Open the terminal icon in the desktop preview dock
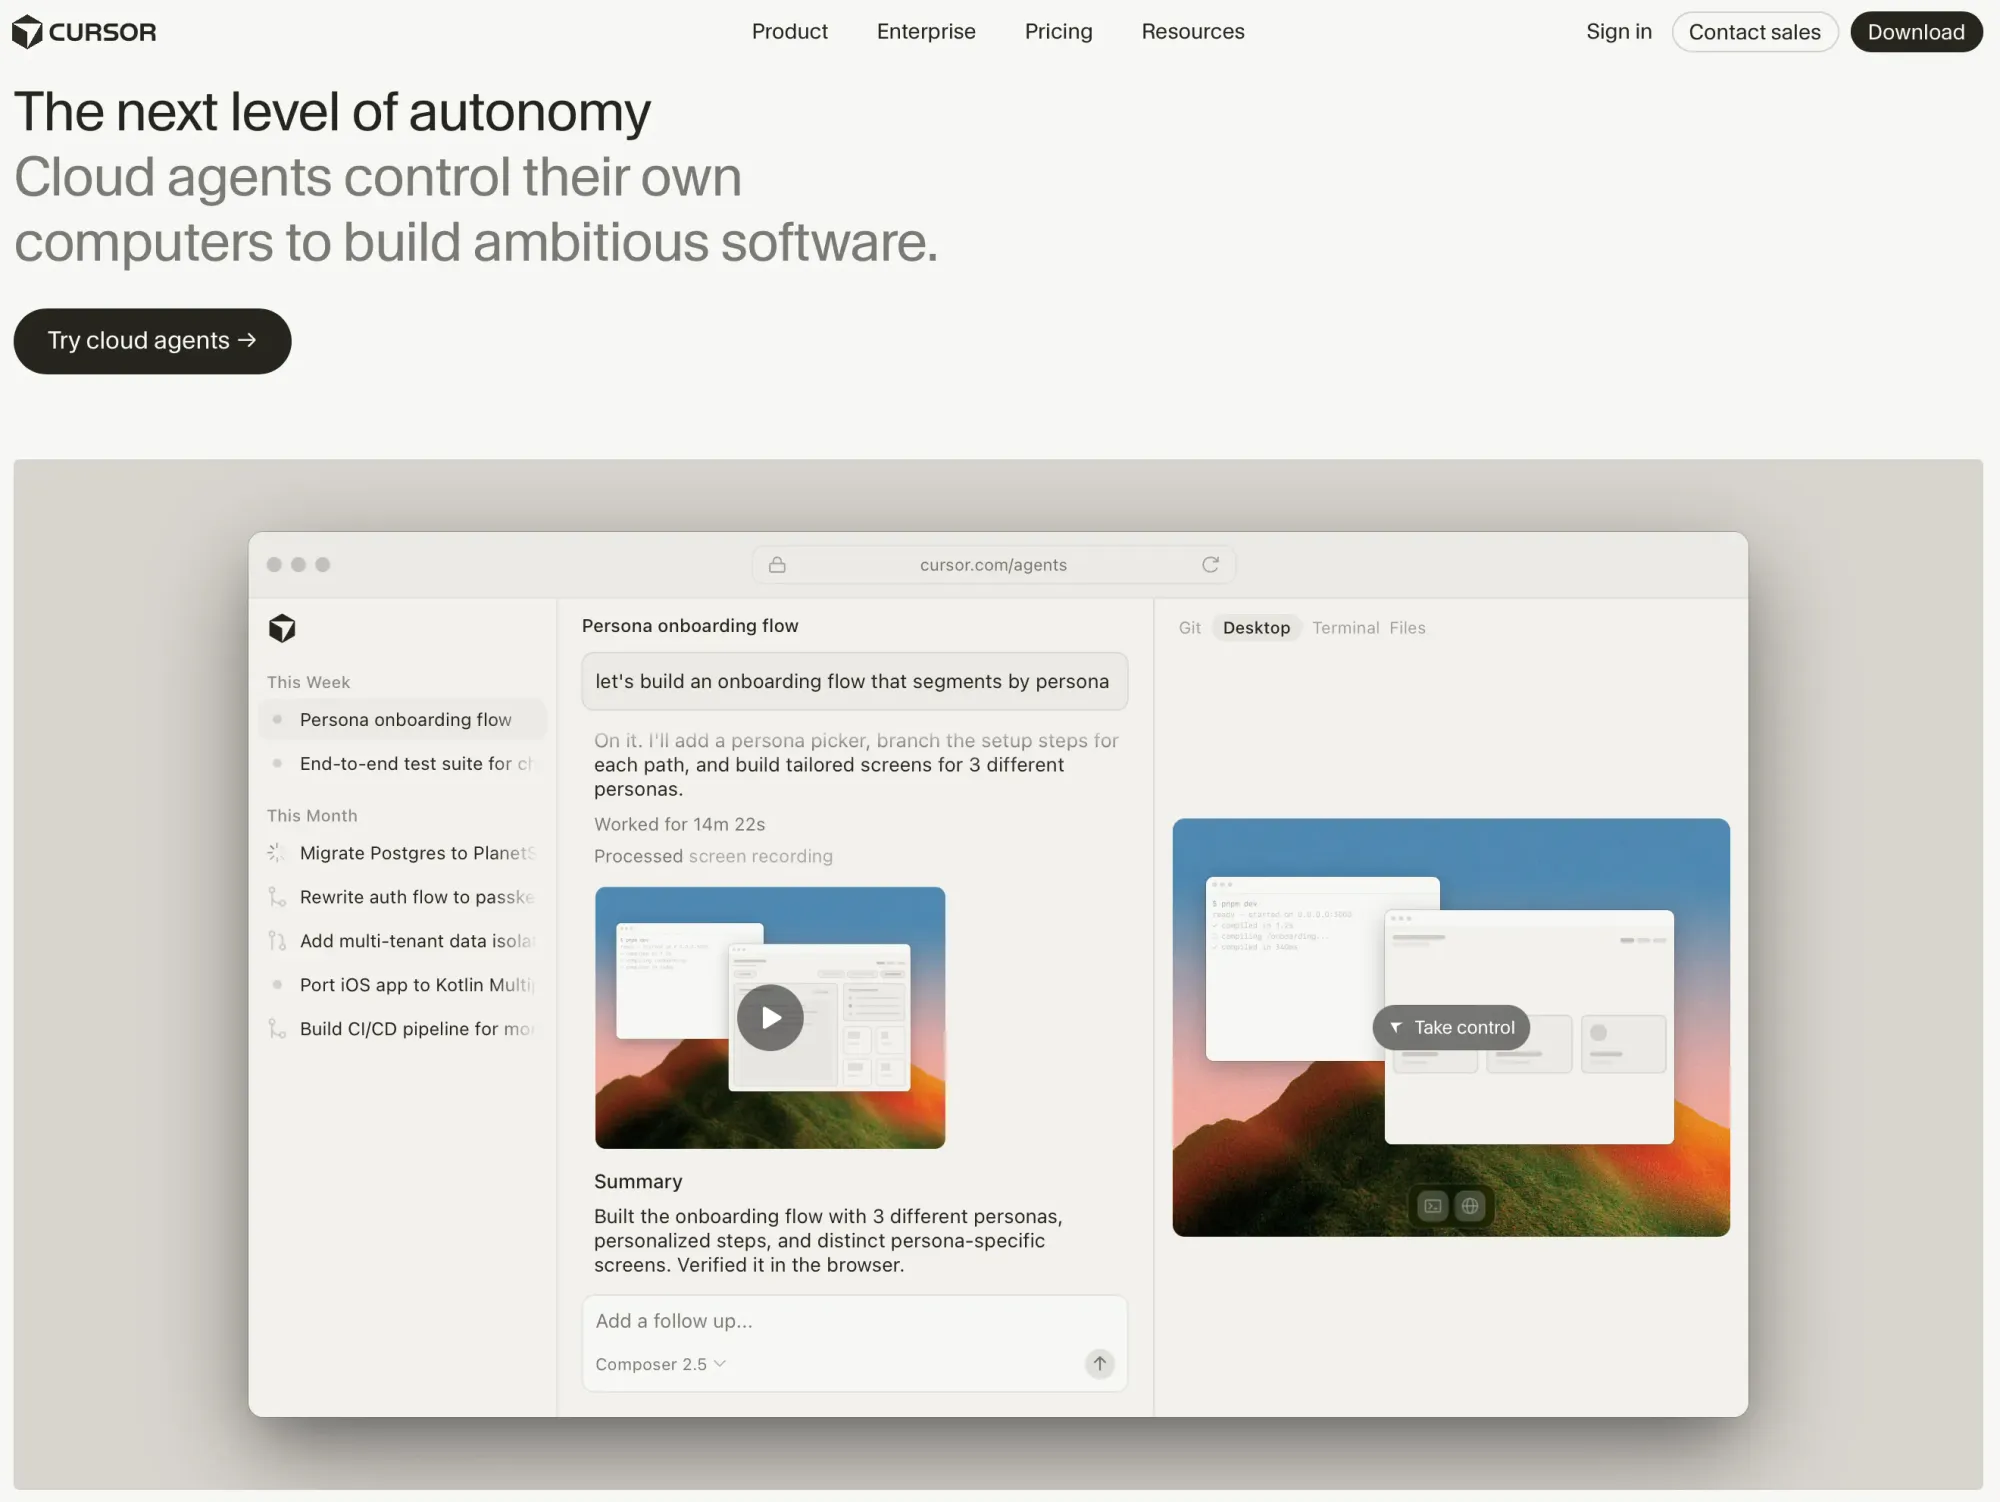The height and width of the screenshot is (1502, 2000). [1433, 1206]
